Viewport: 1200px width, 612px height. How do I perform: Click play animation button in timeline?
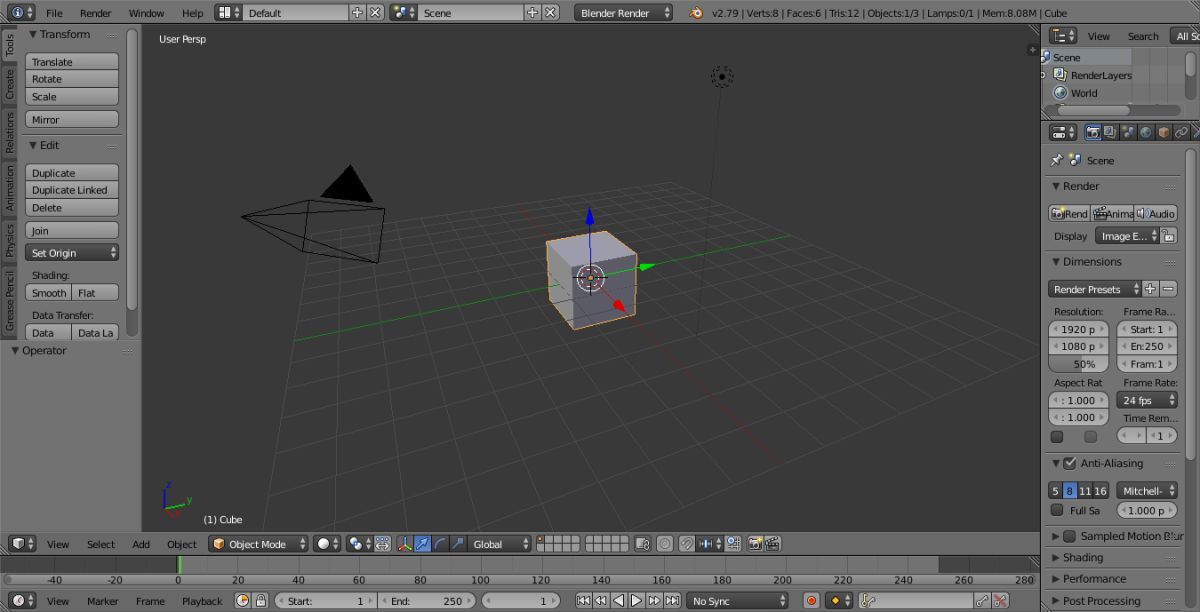(636, 601)
